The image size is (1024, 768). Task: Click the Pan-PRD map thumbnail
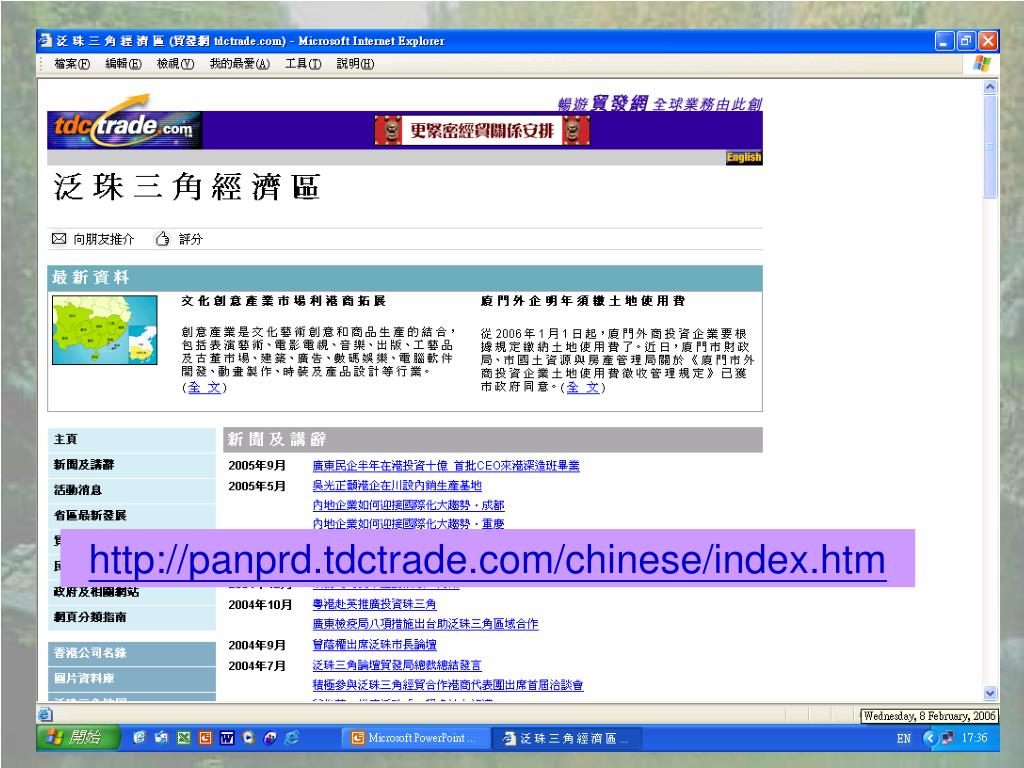(104, 330)
